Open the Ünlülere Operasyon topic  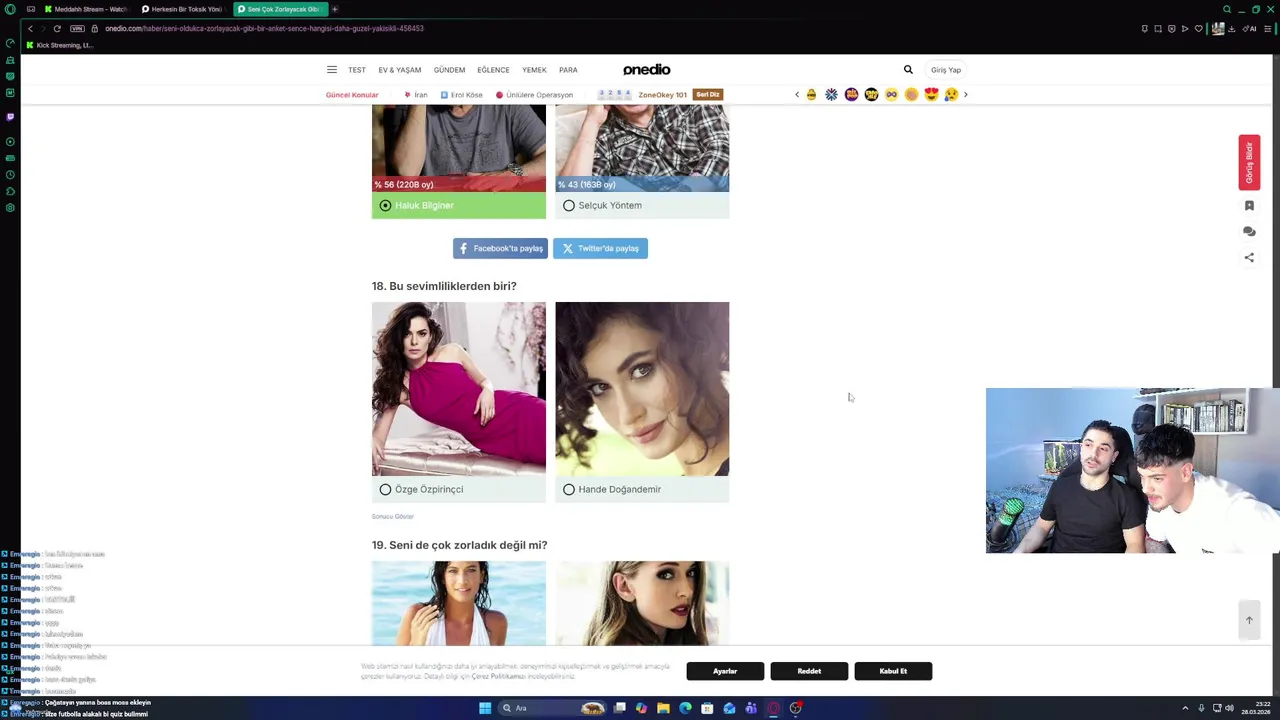(535, 95)
